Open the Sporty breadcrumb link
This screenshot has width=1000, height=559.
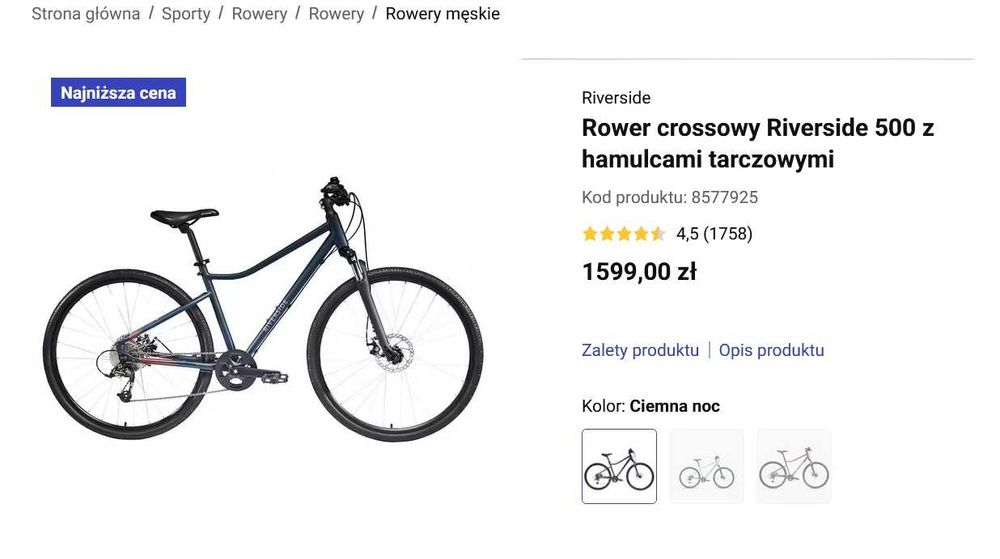point(186,14)
